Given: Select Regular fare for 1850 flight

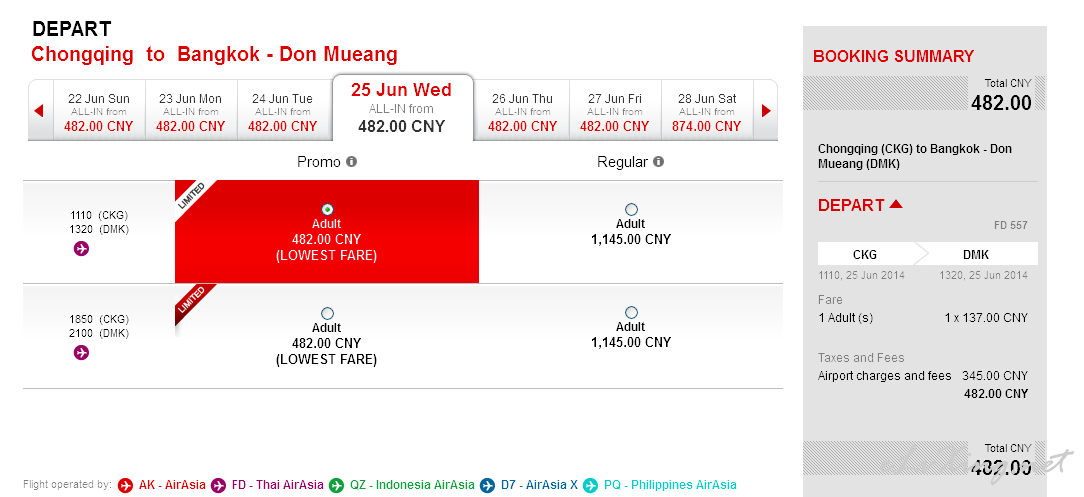Looking at the screenshot, I should pos(631,312).
